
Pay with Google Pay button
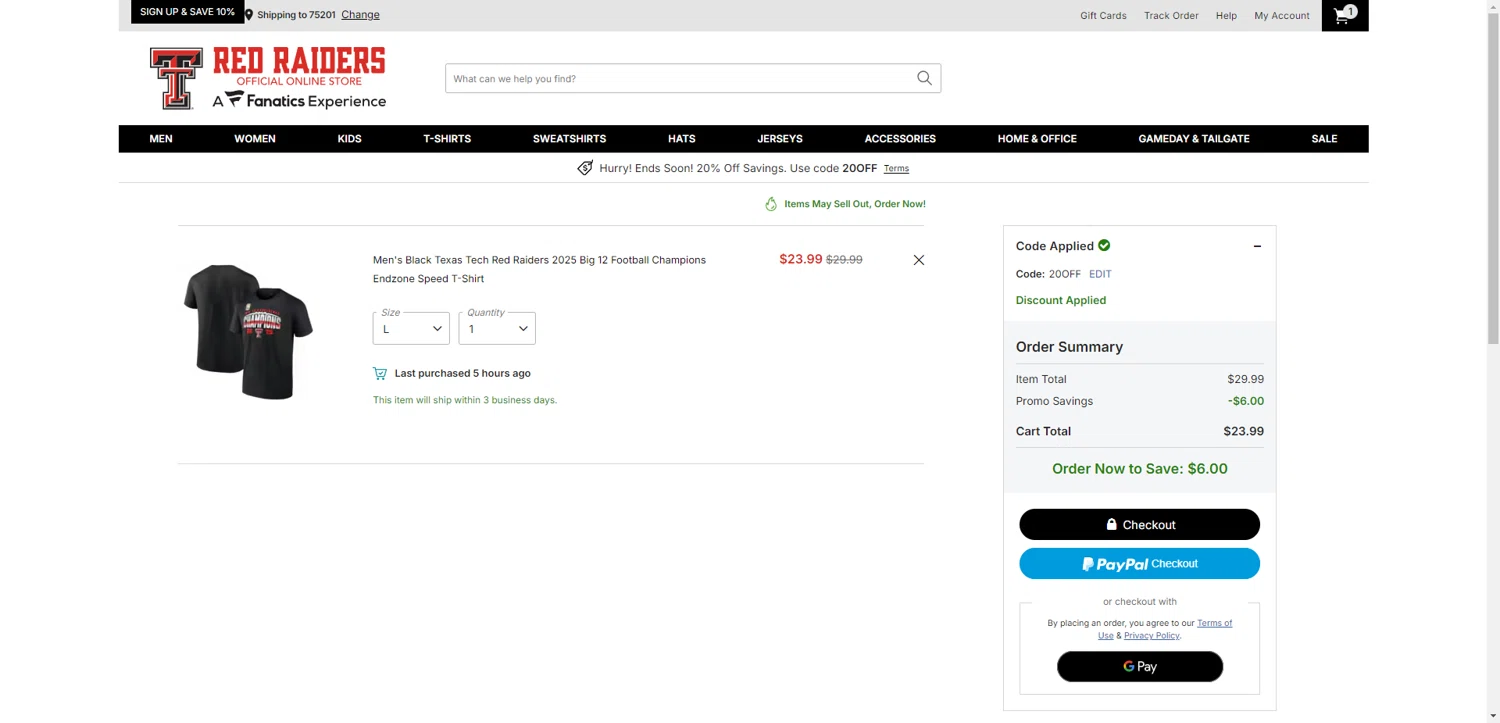click(x=1139, y=667)
